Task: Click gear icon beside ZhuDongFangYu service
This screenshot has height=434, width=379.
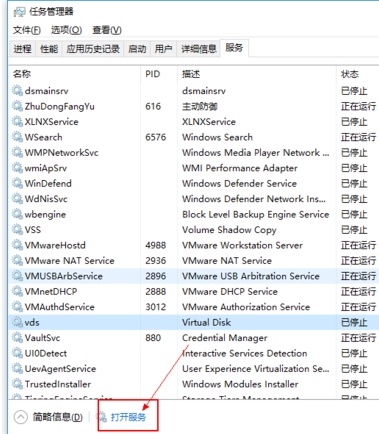Action: [x=17, y=106]
